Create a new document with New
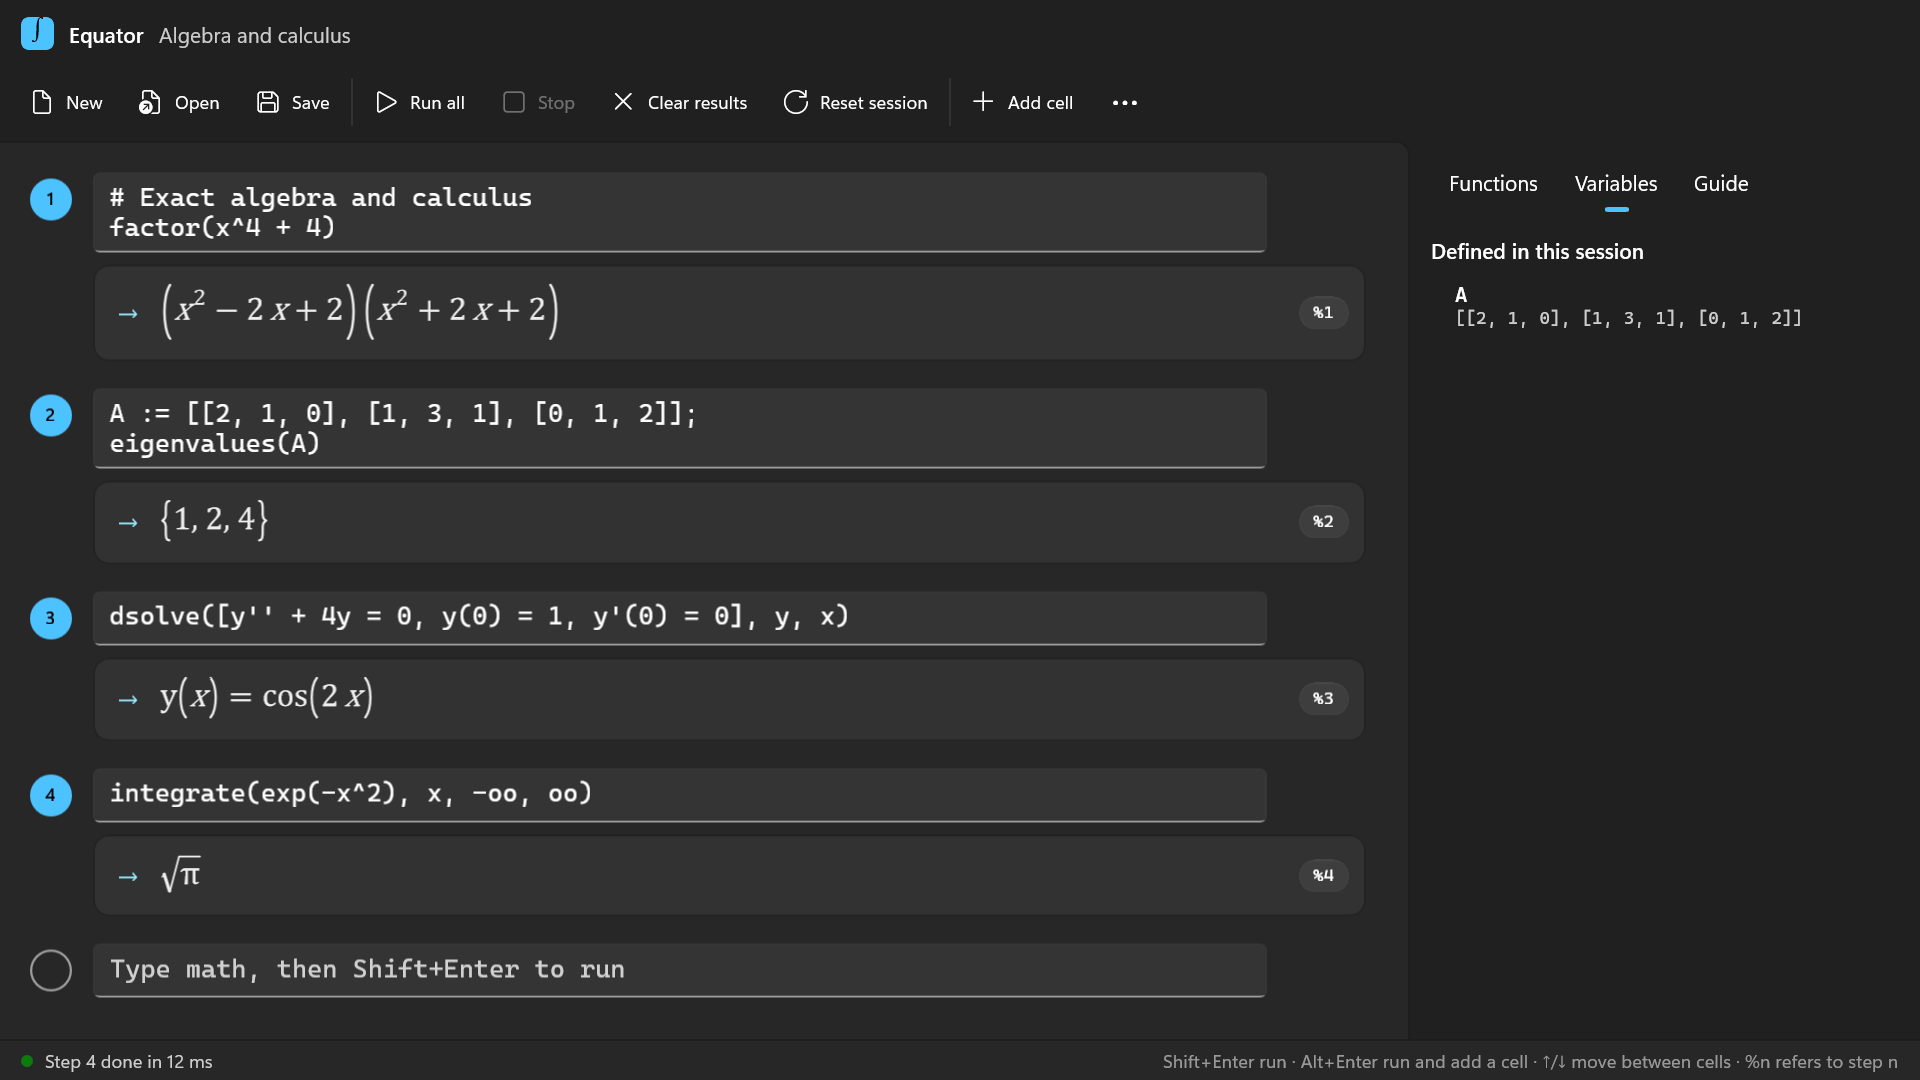The height and width of the screenshot is (1080, 1920). 67,102
